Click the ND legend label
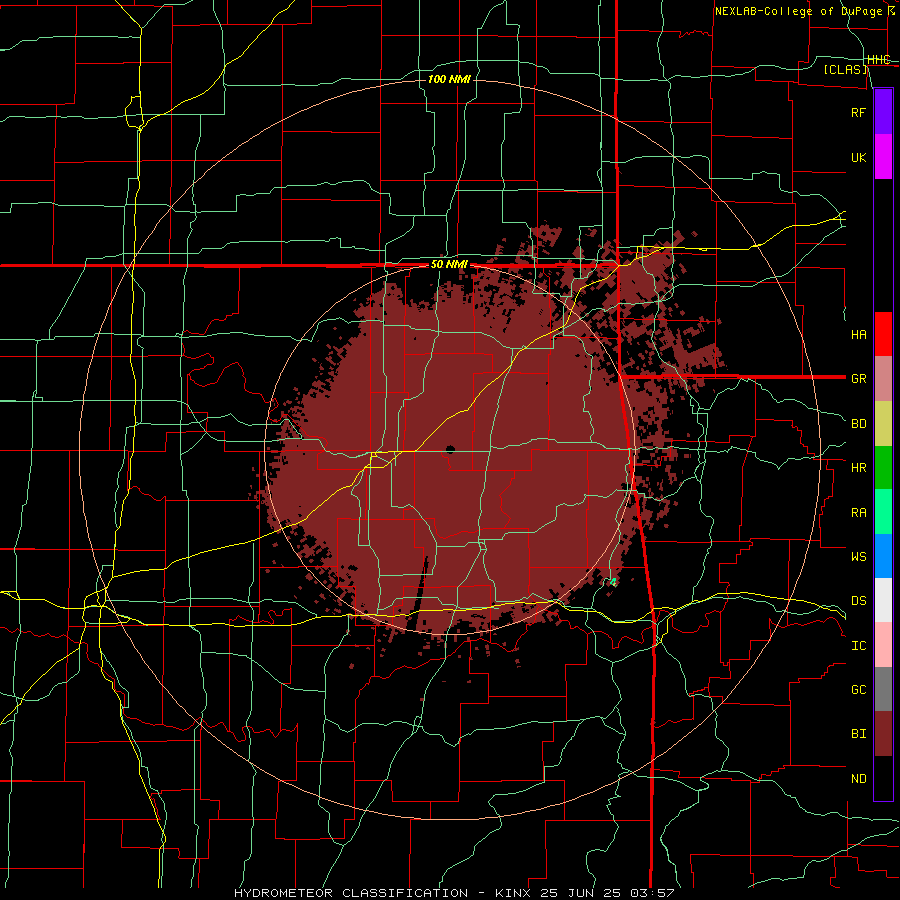This screenshot has height=900, width=900. click(x=858, y=779)
